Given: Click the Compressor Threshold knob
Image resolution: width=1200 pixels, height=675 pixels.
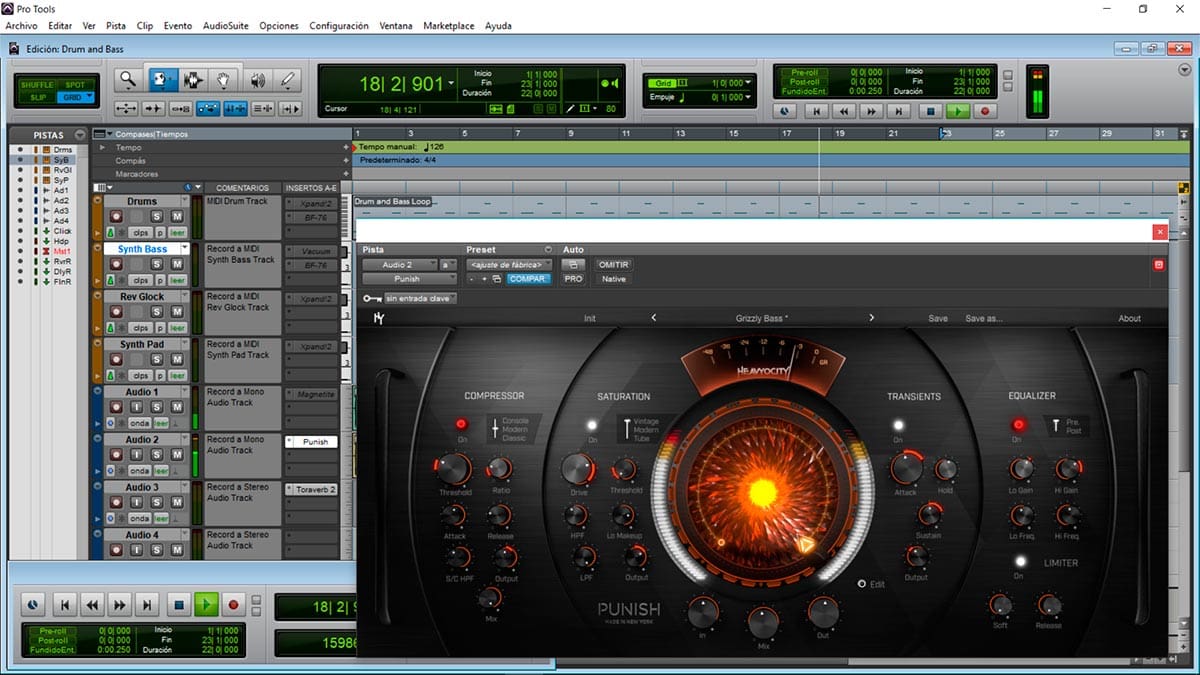Looking at the screenshot, I should 454,467.
